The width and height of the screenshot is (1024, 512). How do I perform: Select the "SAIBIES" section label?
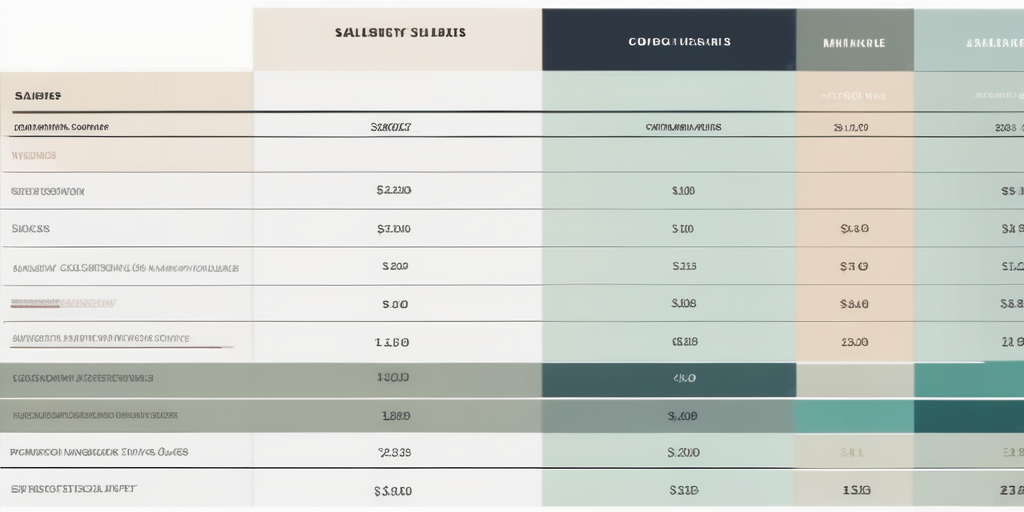click(x=38, y=96)
